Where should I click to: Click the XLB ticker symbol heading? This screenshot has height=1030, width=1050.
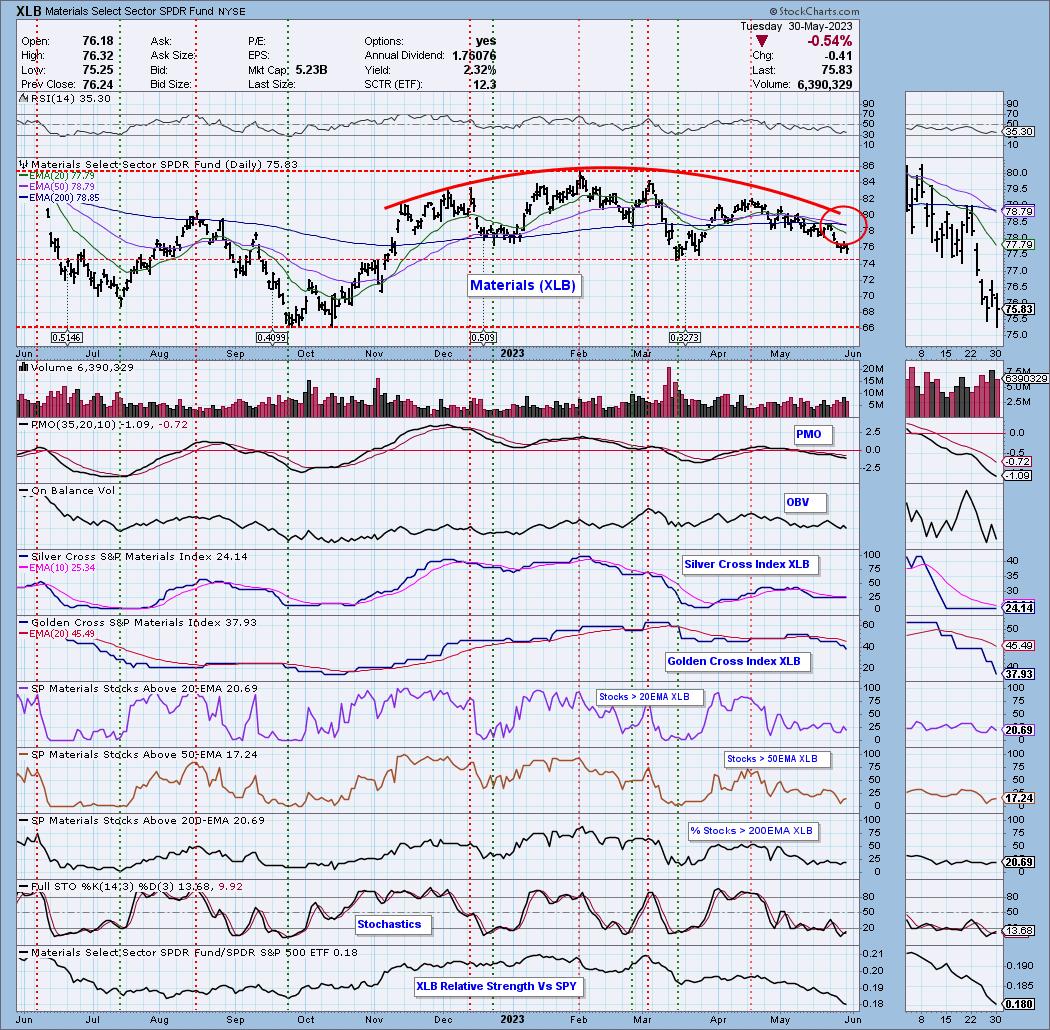30,11
